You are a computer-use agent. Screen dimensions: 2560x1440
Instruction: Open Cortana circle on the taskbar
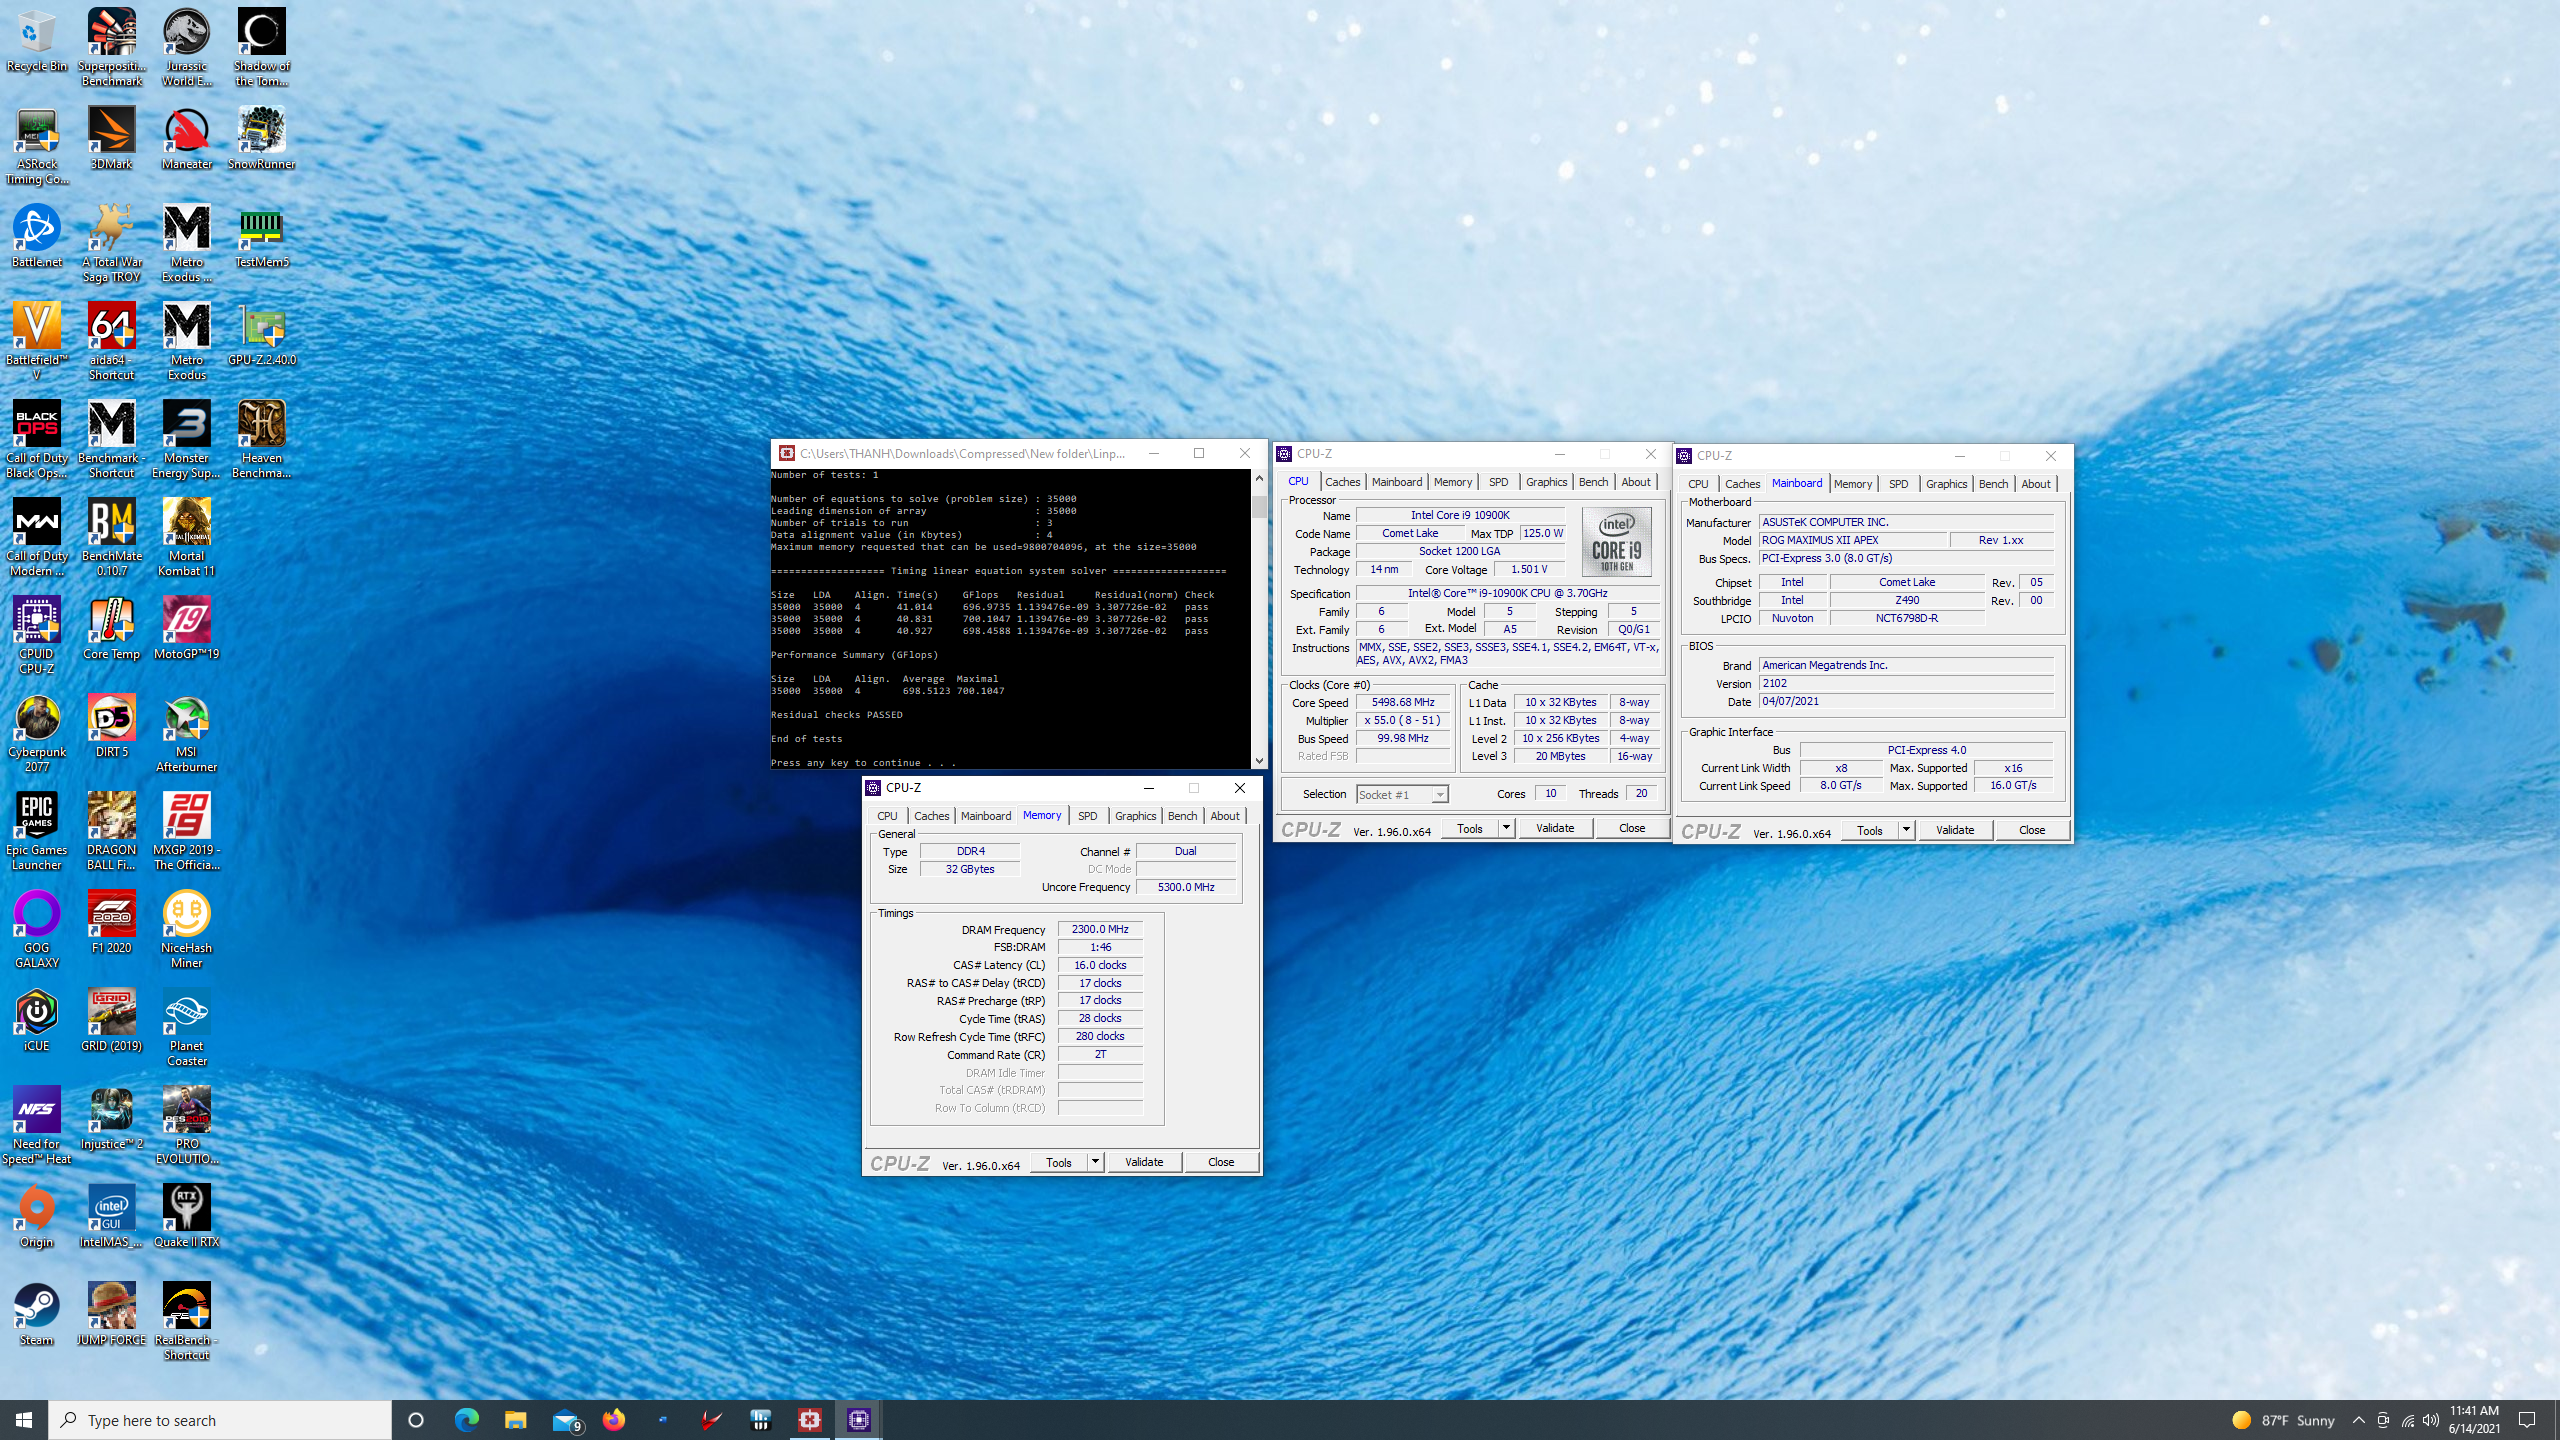coord(416,1420)
